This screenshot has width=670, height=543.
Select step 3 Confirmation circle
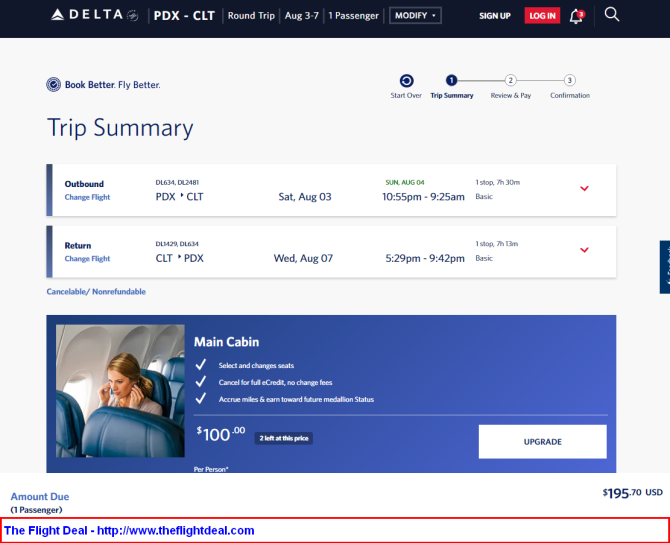(569, 80)
